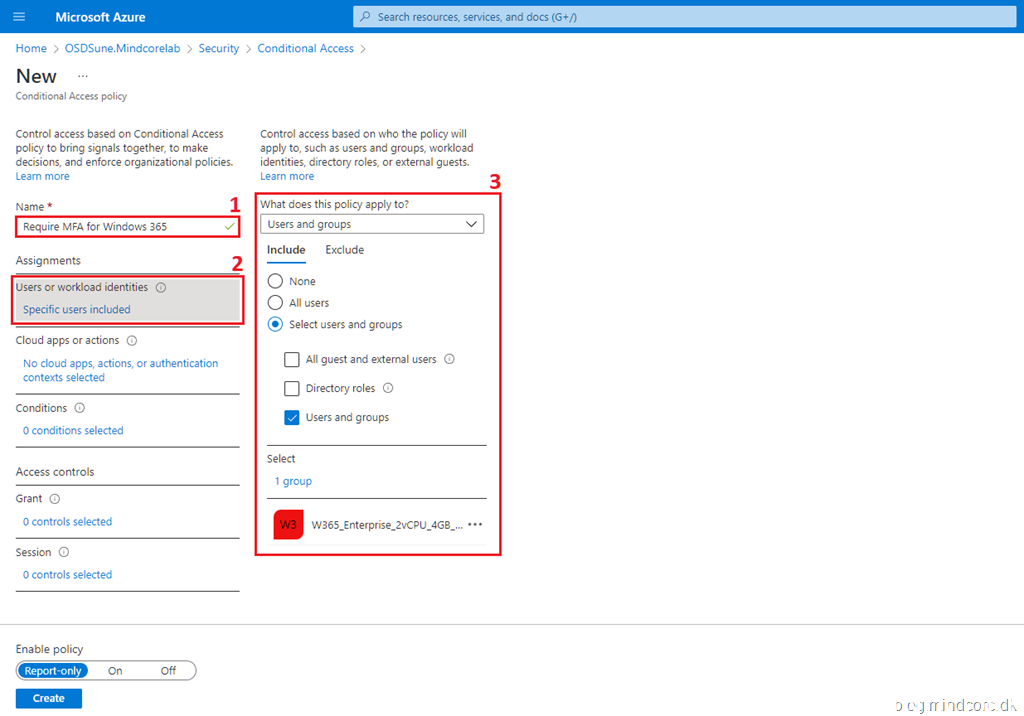Viewport: 1024px width, 716px height.
Task: Switch to the Exclude tab
Action: coord(344,250)
